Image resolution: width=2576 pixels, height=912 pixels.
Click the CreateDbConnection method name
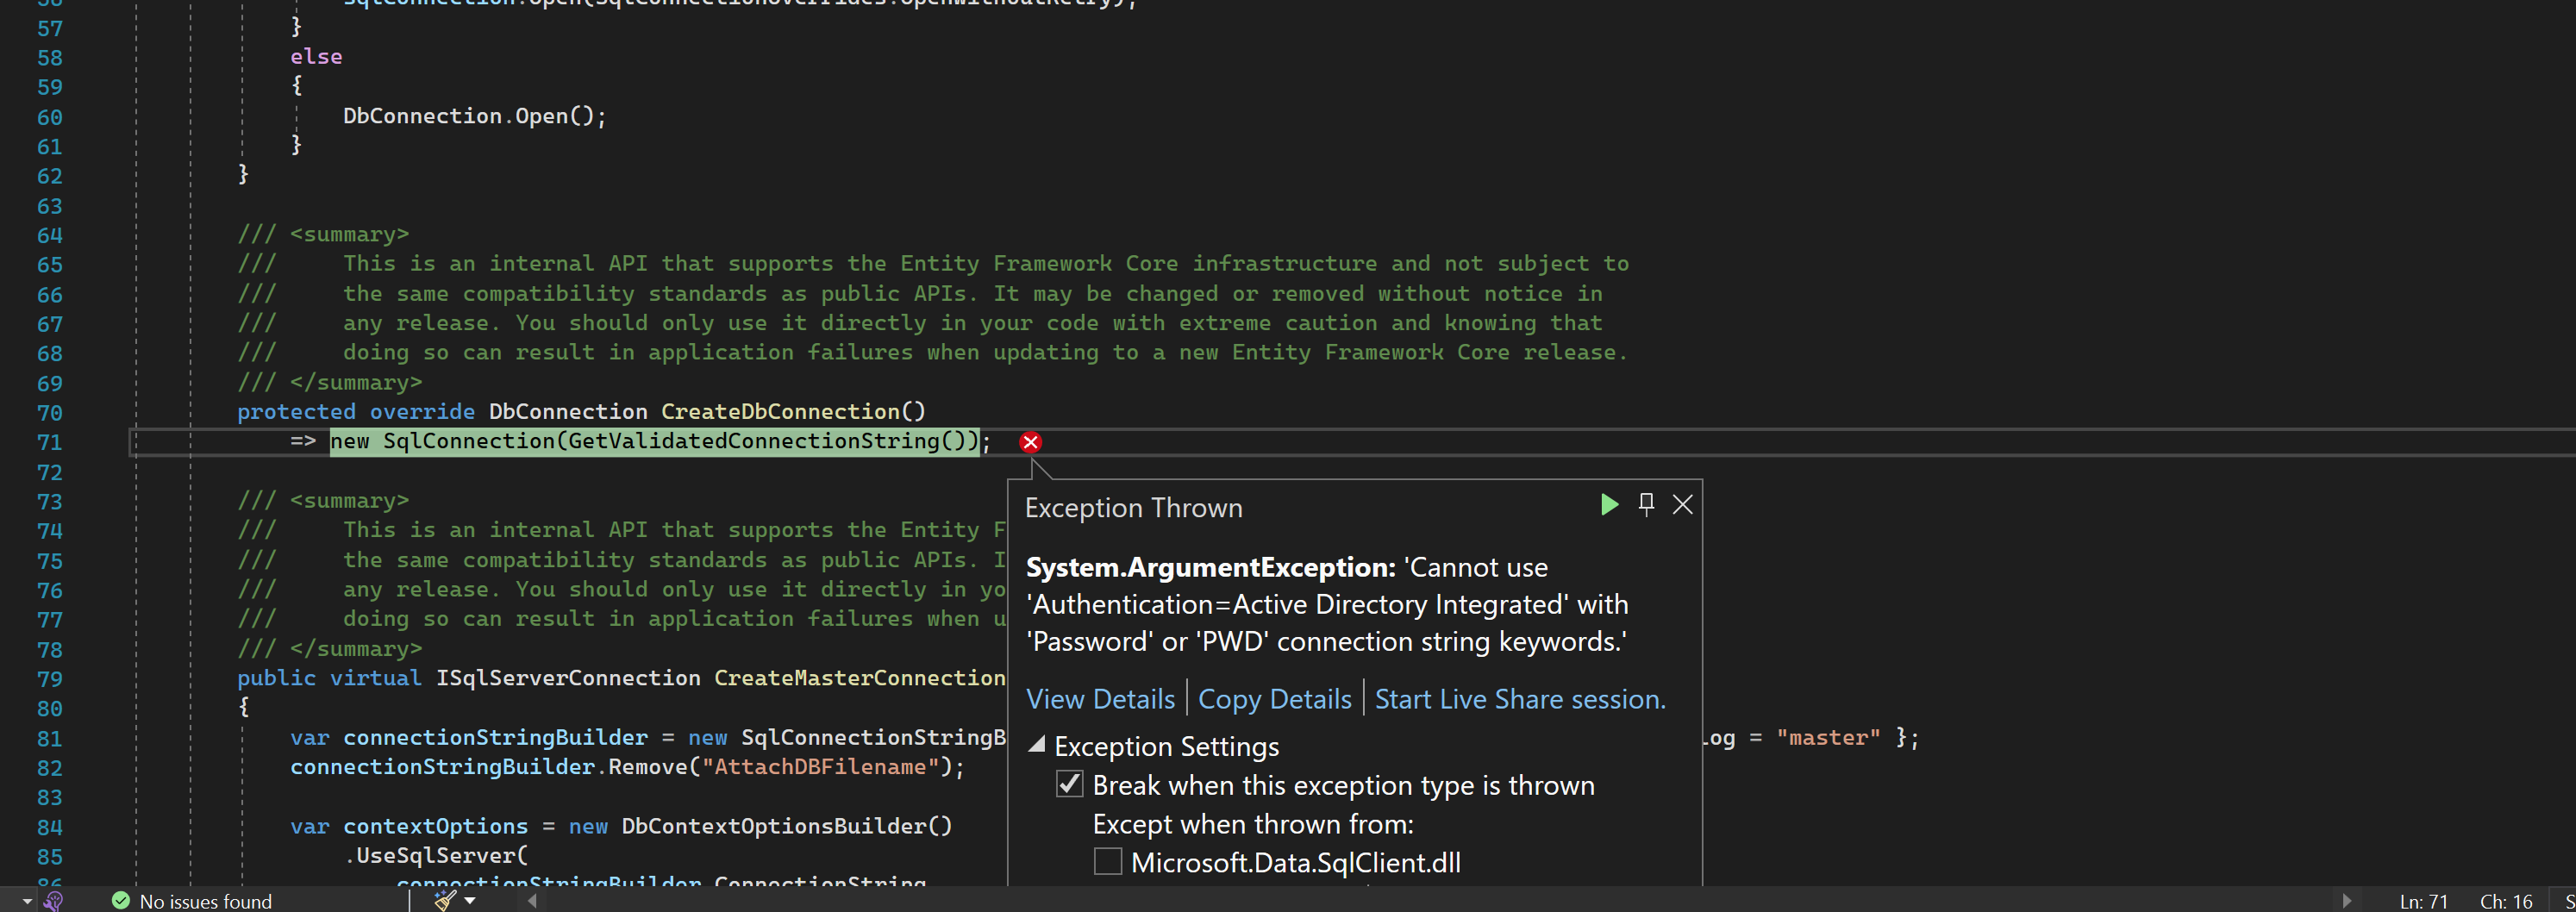click(x=780, y=411)
